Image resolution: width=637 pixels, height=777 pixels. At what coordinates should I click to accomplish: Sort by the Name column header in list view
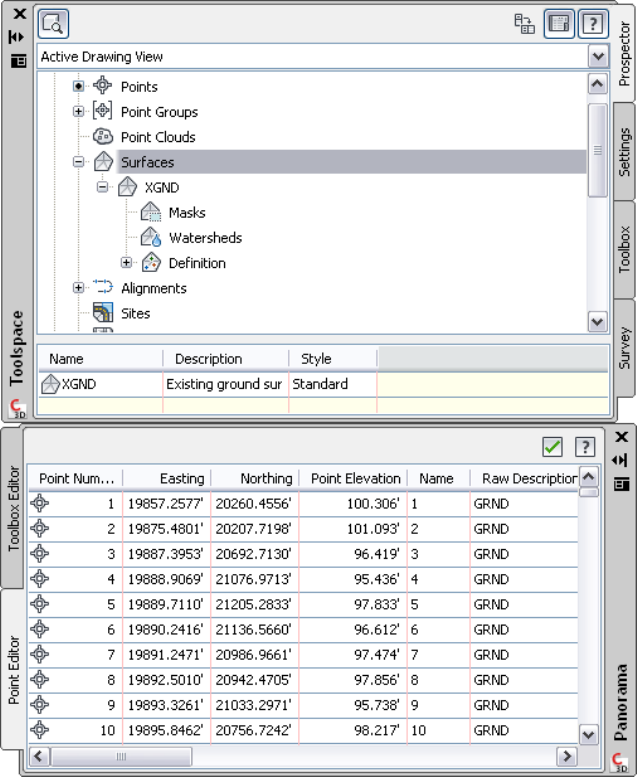101,359
